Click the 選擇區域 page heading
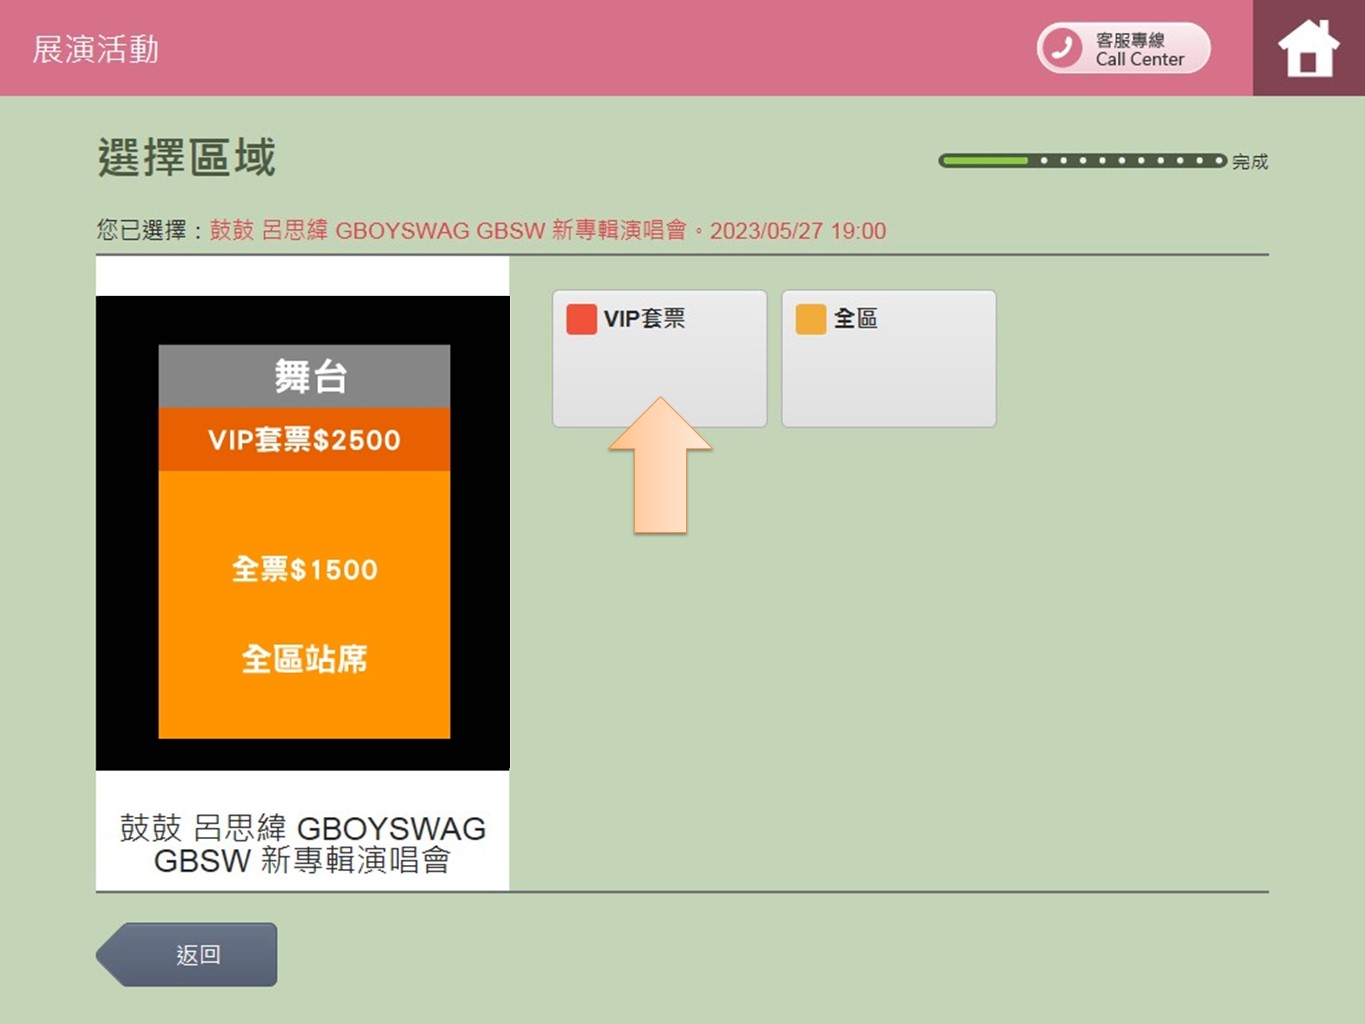Screen dimensions: 1365x1024 coord(186,158)
